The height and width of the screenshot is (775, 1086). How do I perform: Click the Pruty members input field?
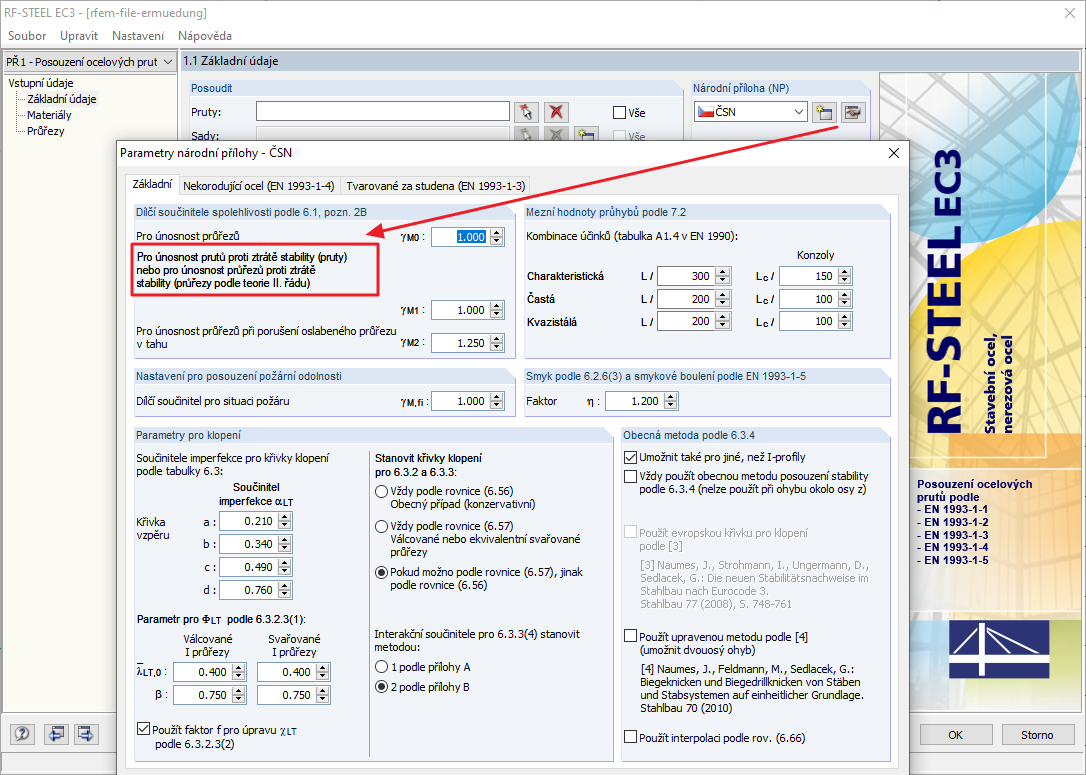(383, 112)
